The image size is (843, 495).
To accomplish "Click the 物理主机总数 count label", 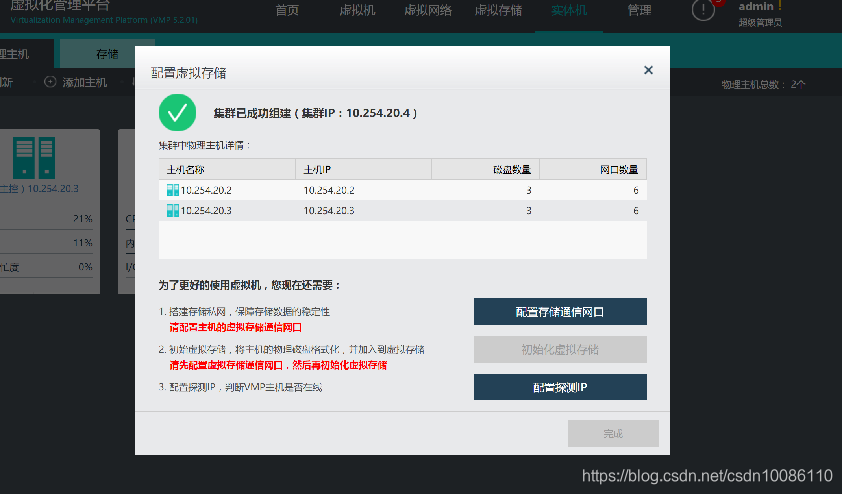I will point(763,84).
